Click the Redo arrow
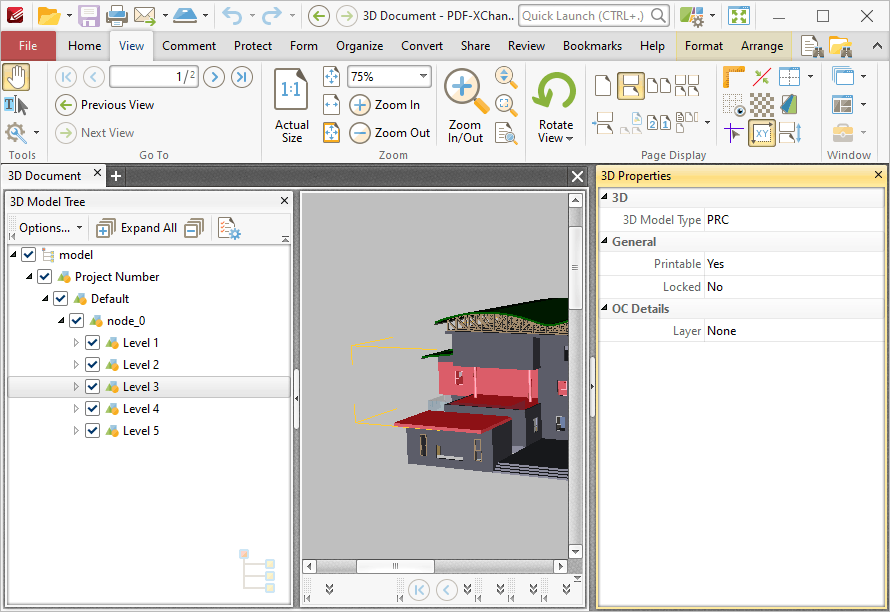The height and width of the screenshot is (612, 890). [271, 16]
